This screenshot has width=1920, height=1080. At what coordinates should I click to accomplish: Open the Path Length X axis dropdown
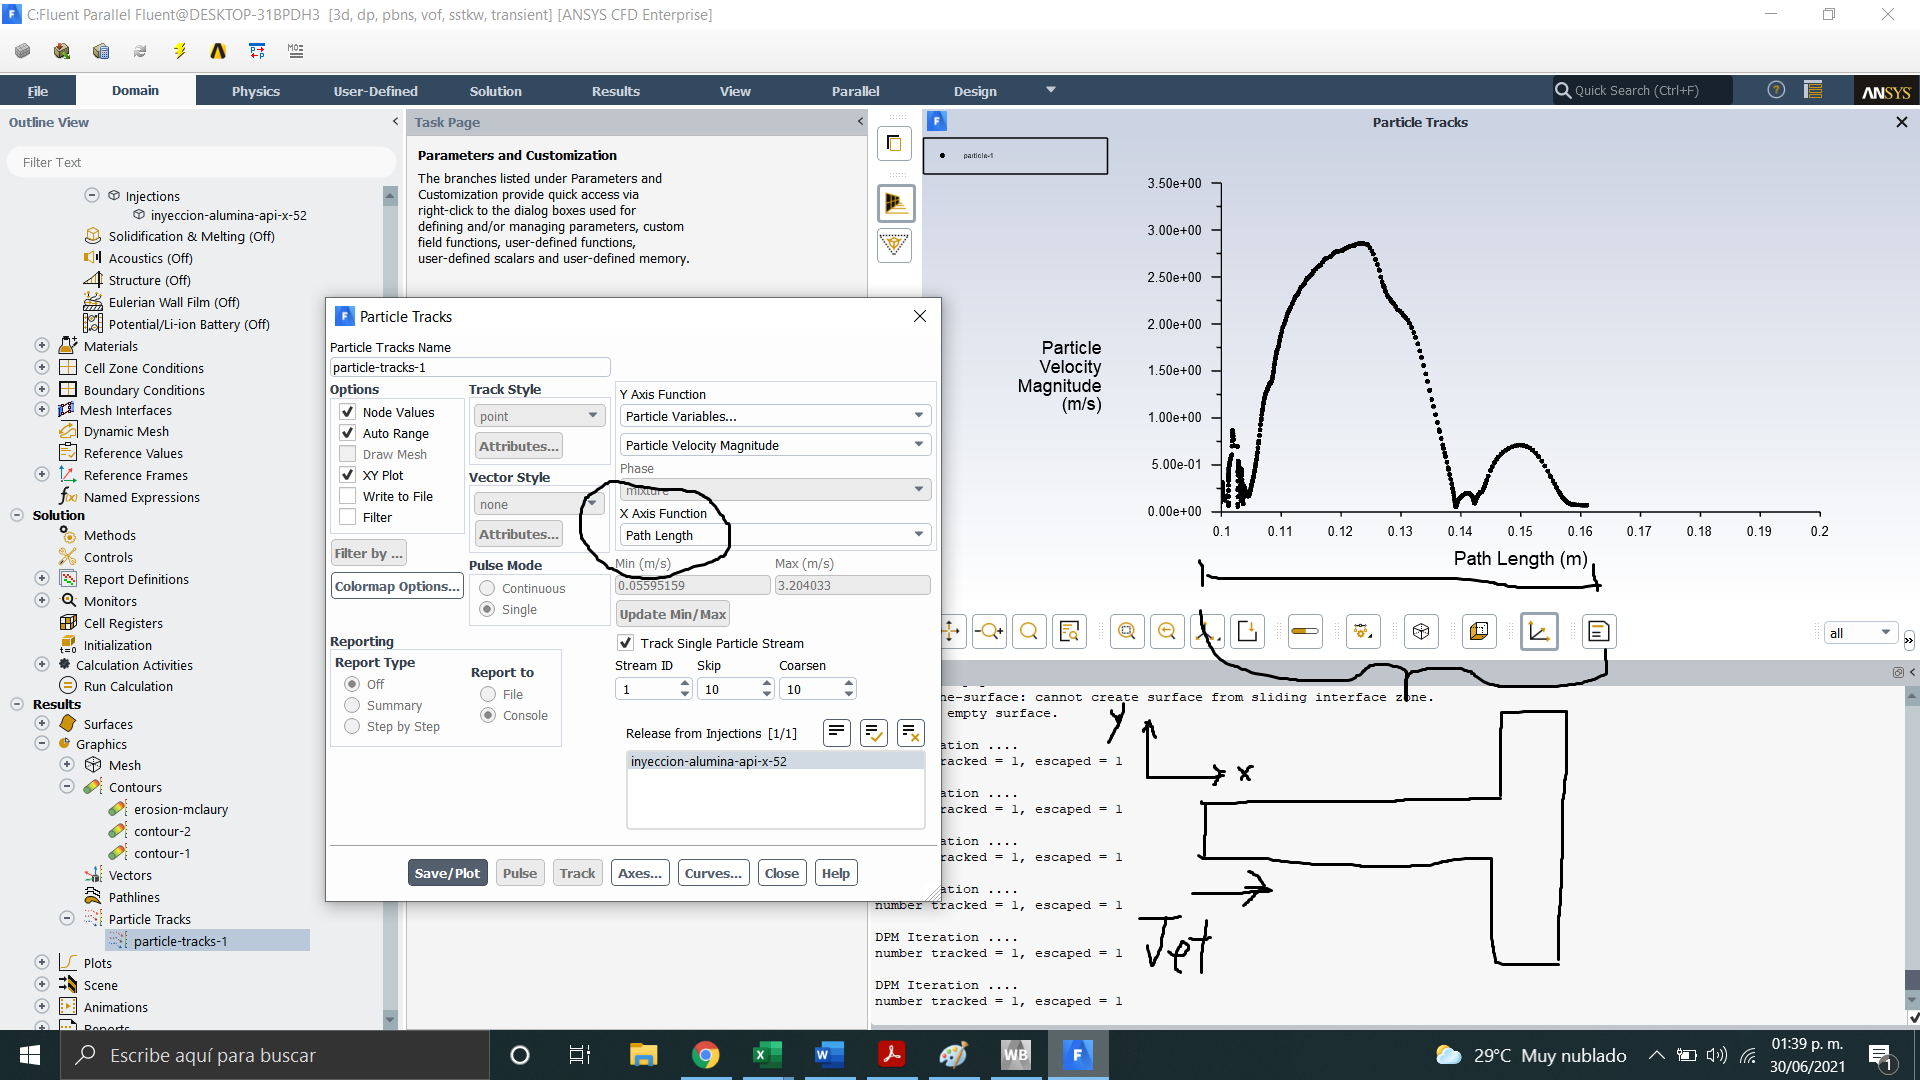tap(775, 535)
